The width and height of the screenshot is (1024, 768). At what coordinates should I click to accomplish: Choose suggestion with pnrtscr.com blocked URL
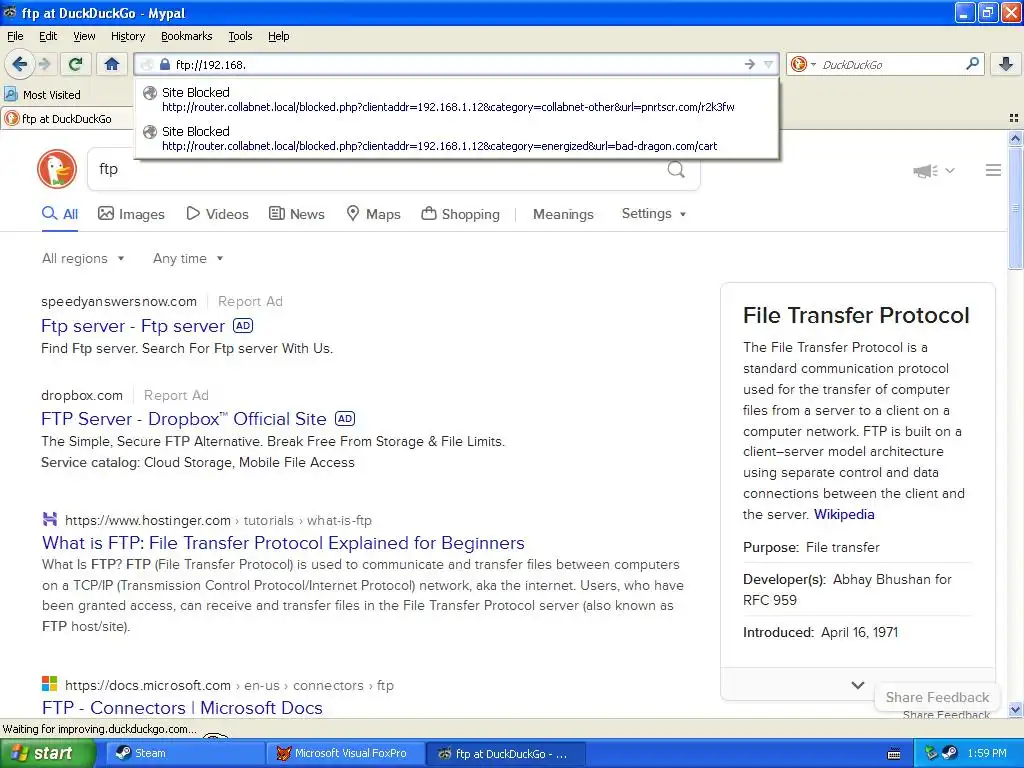click(456, 99)
